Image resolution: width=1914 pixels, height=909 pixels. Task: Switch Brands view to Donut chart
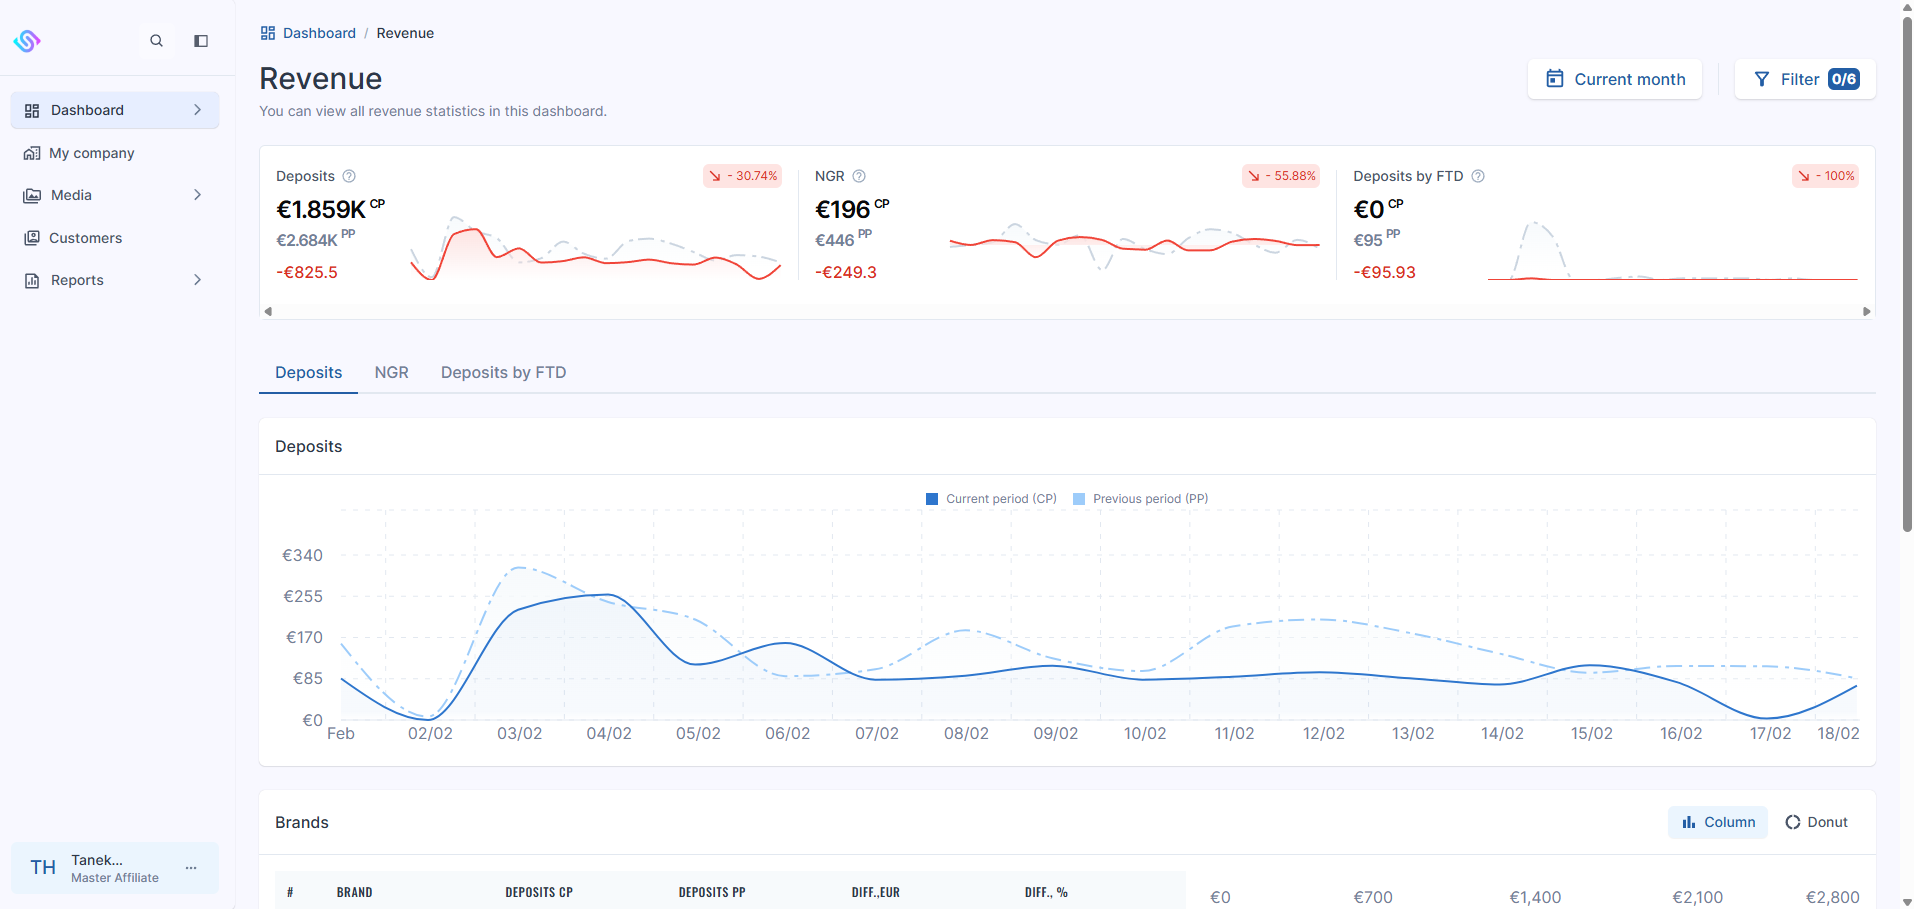pos(1816,822)
